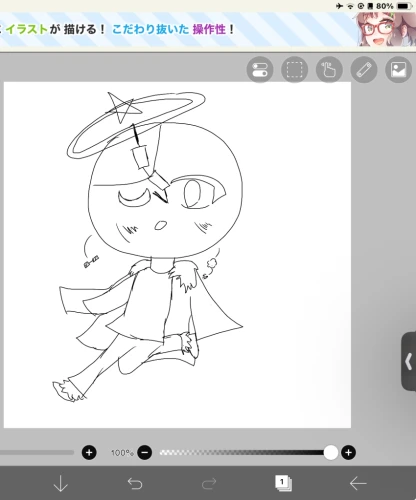The width and height of the screenshot is (416, 500).
Task: Open the canvas image material icon
Action: [399, 70]
